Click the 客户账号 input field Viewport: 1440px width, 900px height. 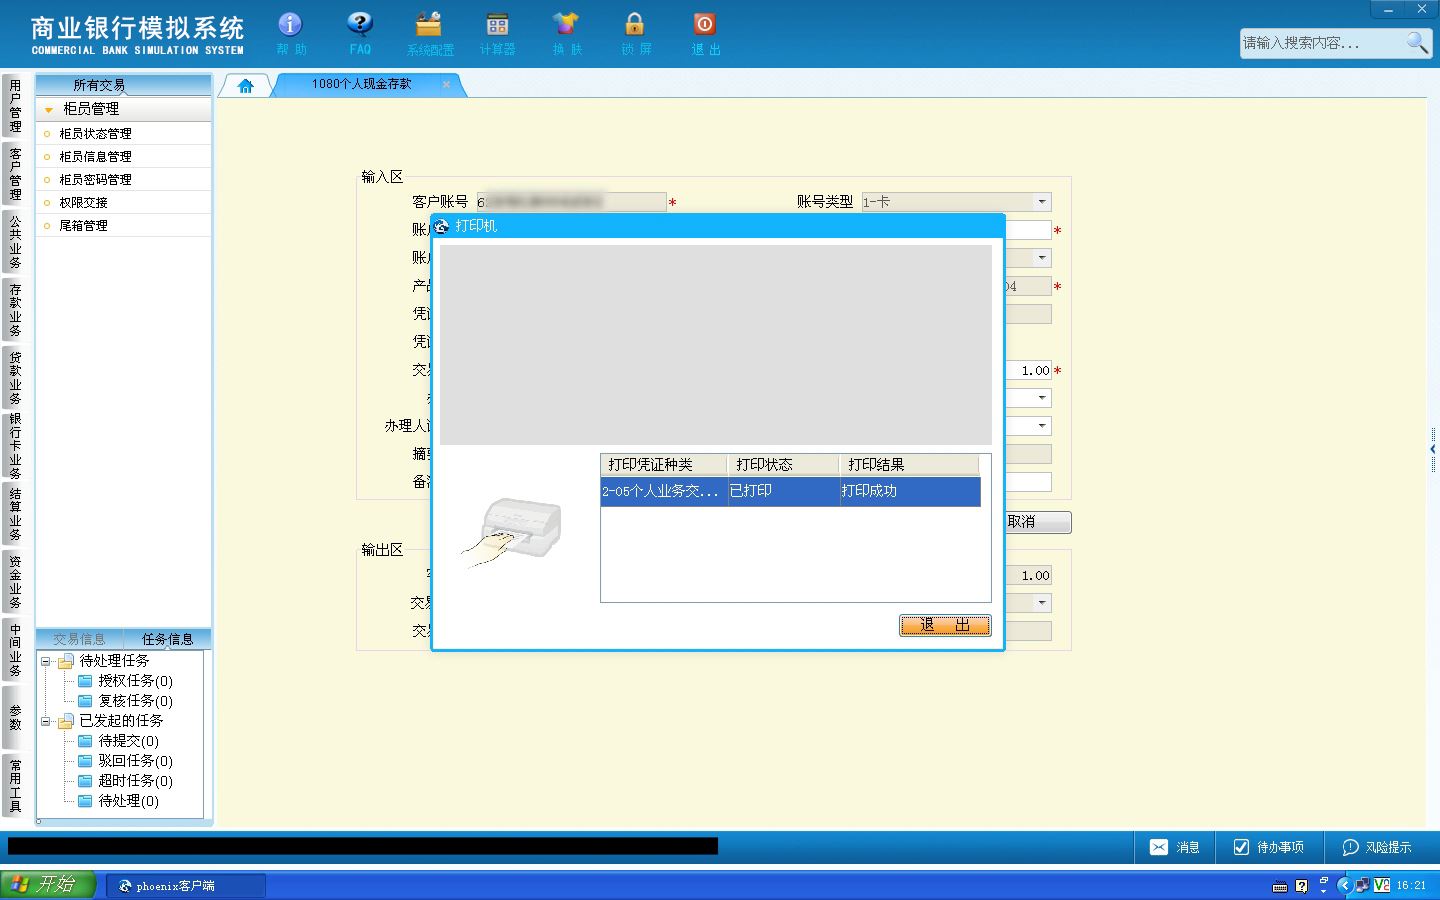tap(571, 202)
